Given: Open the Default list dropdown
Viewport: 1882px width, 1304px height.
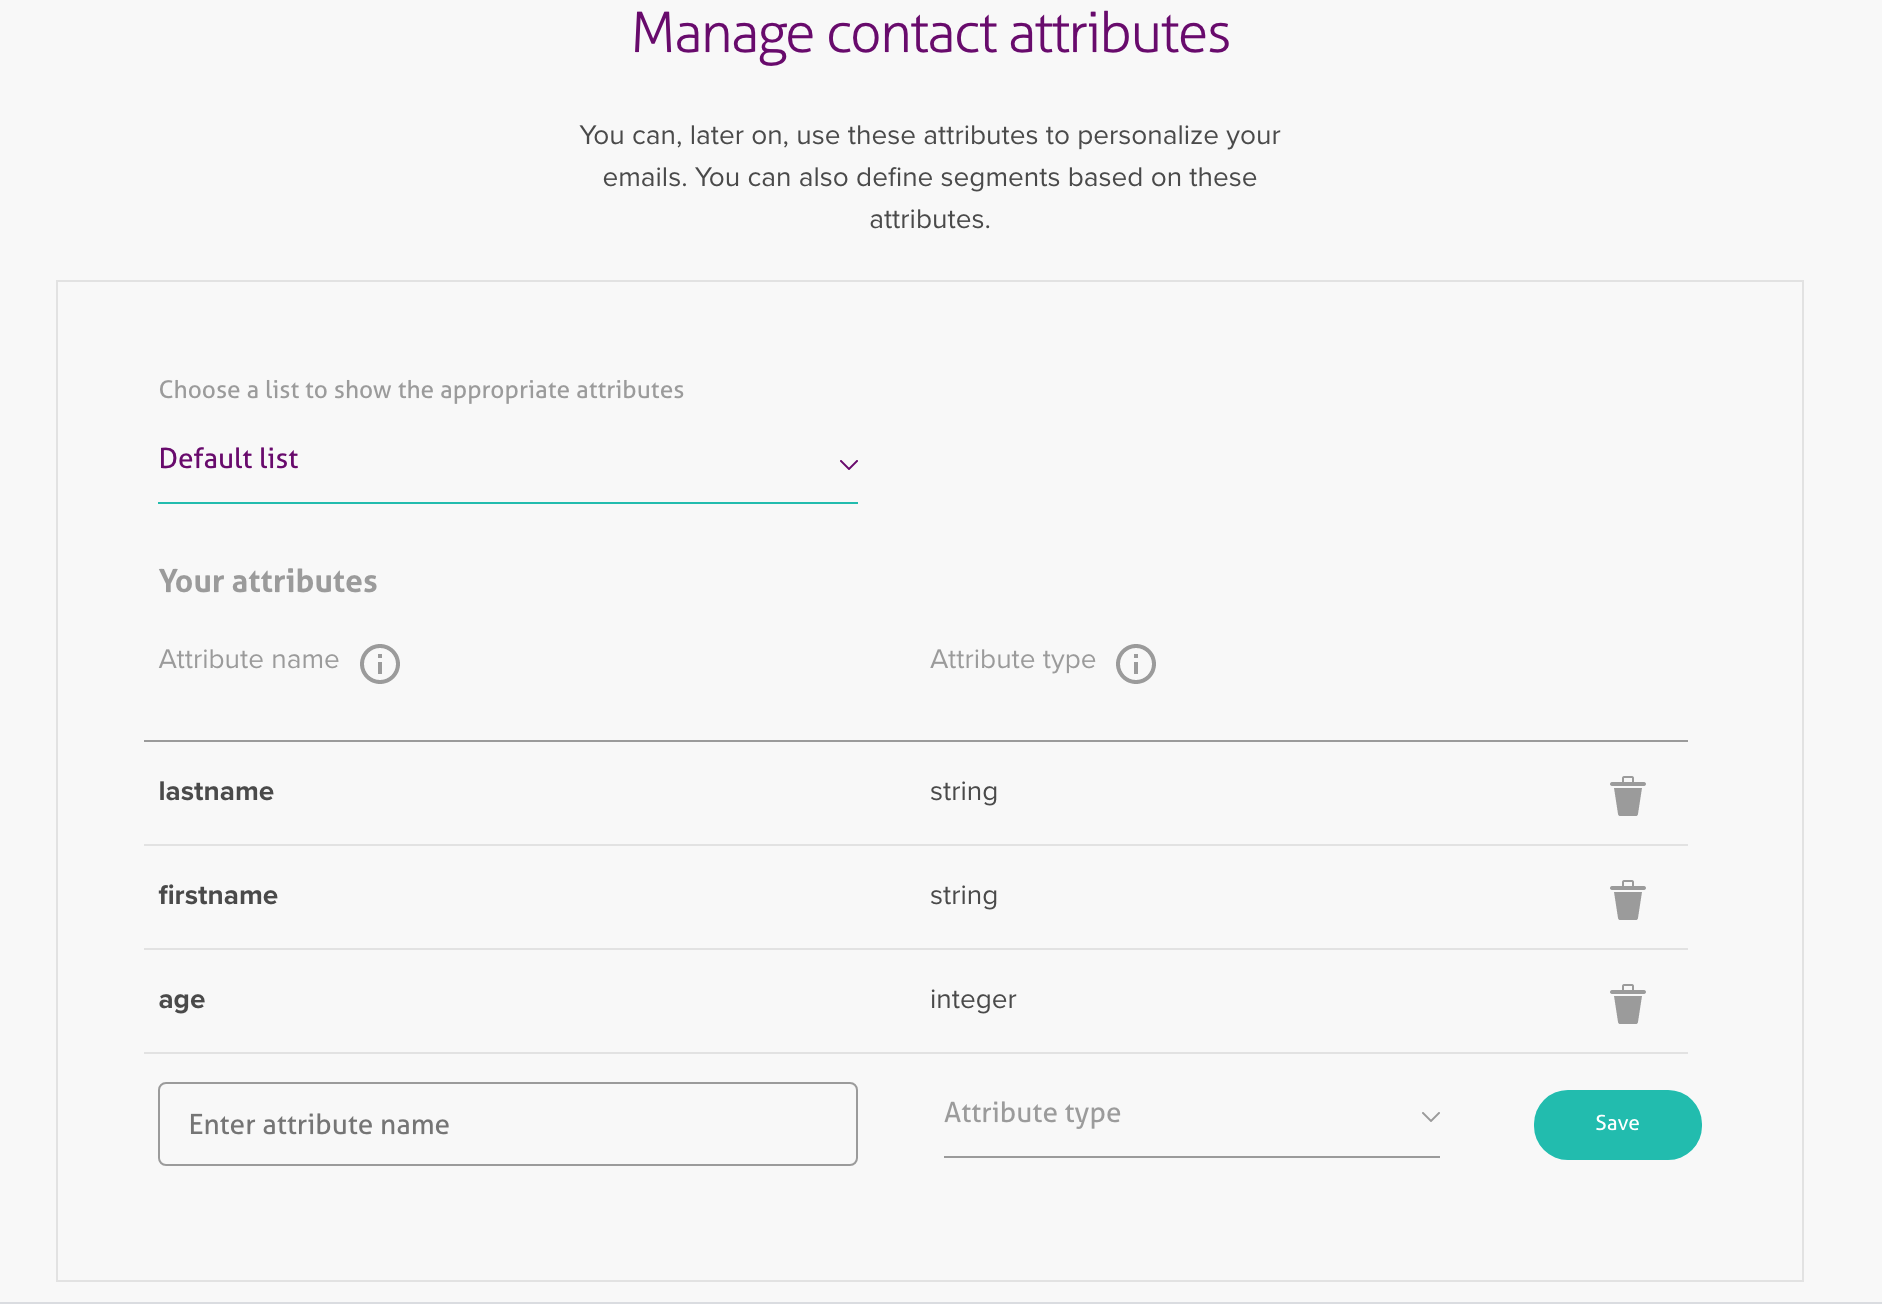Looking at the screenshot, I should (507, 460).
